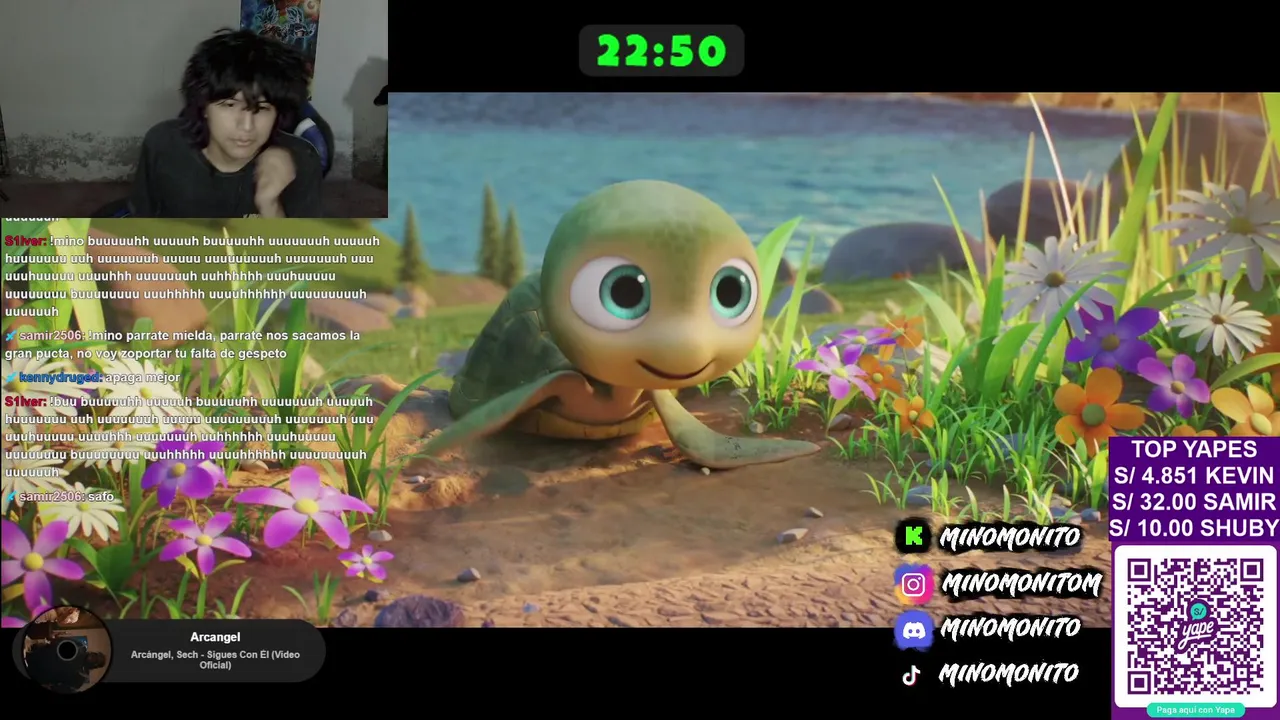The width and height of the screenshot is (1280, 720).
Task: Click the Discord logo icon
Action: pyautogui.click(x=913, y=630)
